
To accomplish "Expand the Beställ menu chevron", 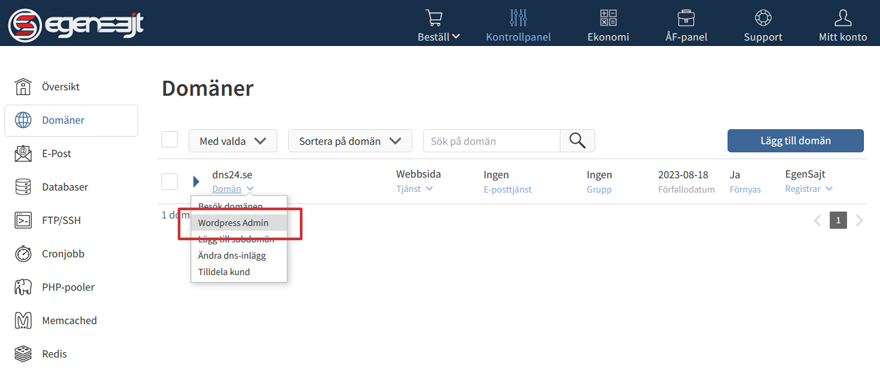I will click(456, 37).
